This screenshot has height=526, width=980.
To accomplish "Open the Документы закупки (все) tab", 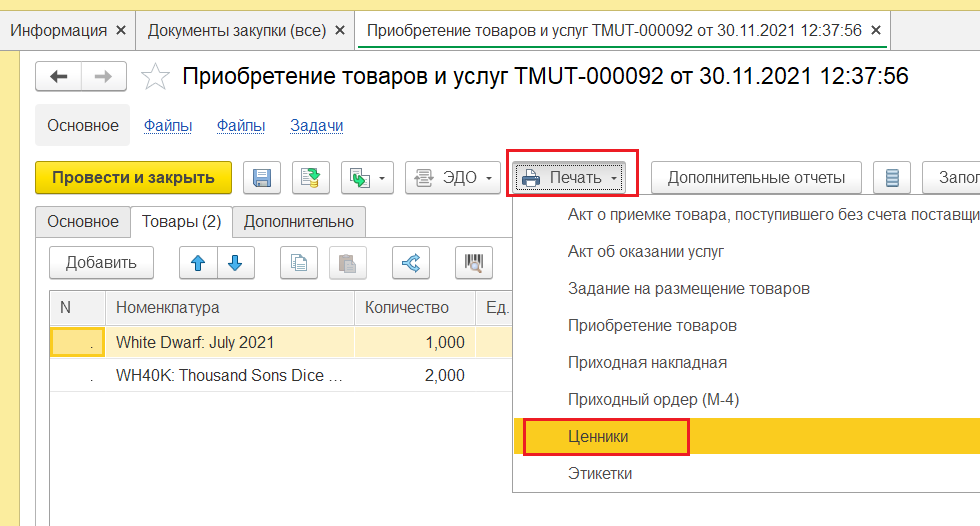I will pos(237,31).
